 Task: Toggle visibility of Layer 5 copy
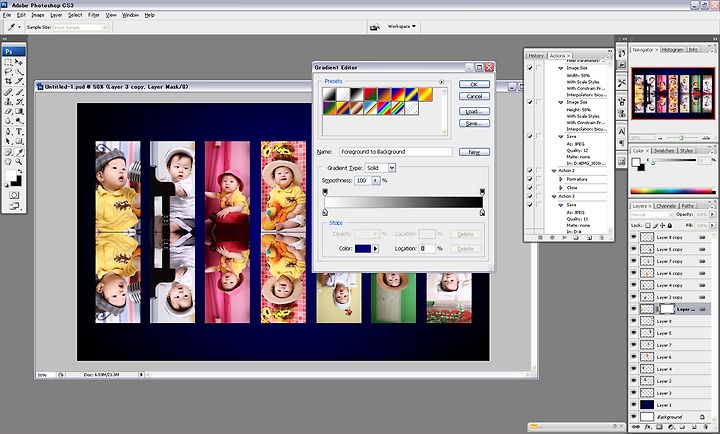pos(634,249)
